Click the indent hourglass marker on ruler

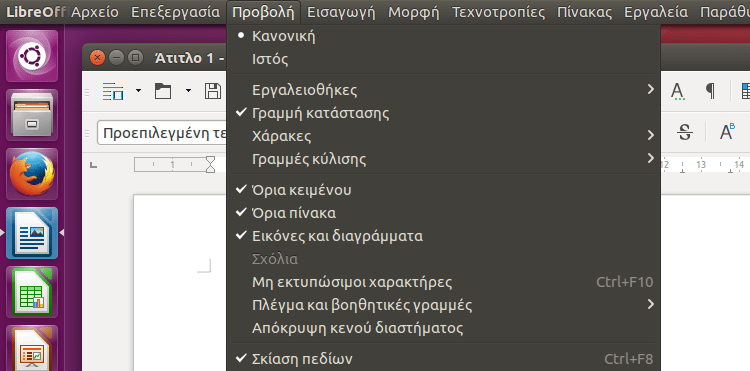pyautogui.click(x=210, y=165)
